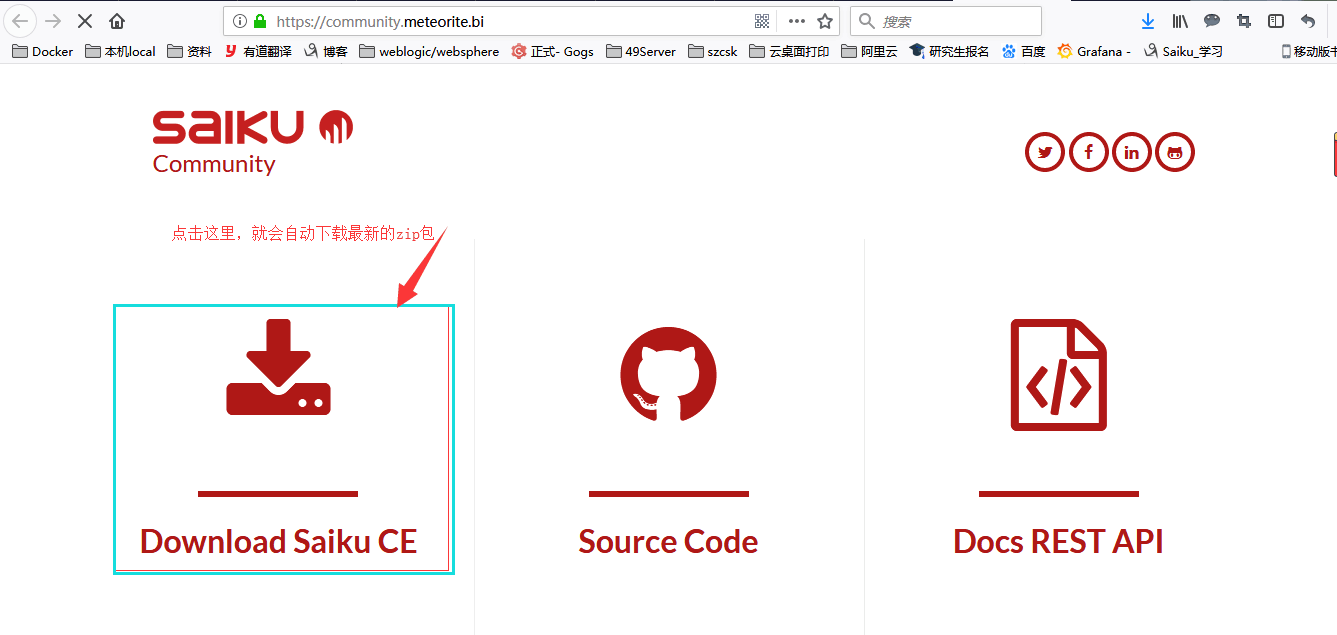The width and height of the screenshot is (1337, 635).
Task: Click the Download Saiku CE link
Action: [x=278, y=541]
